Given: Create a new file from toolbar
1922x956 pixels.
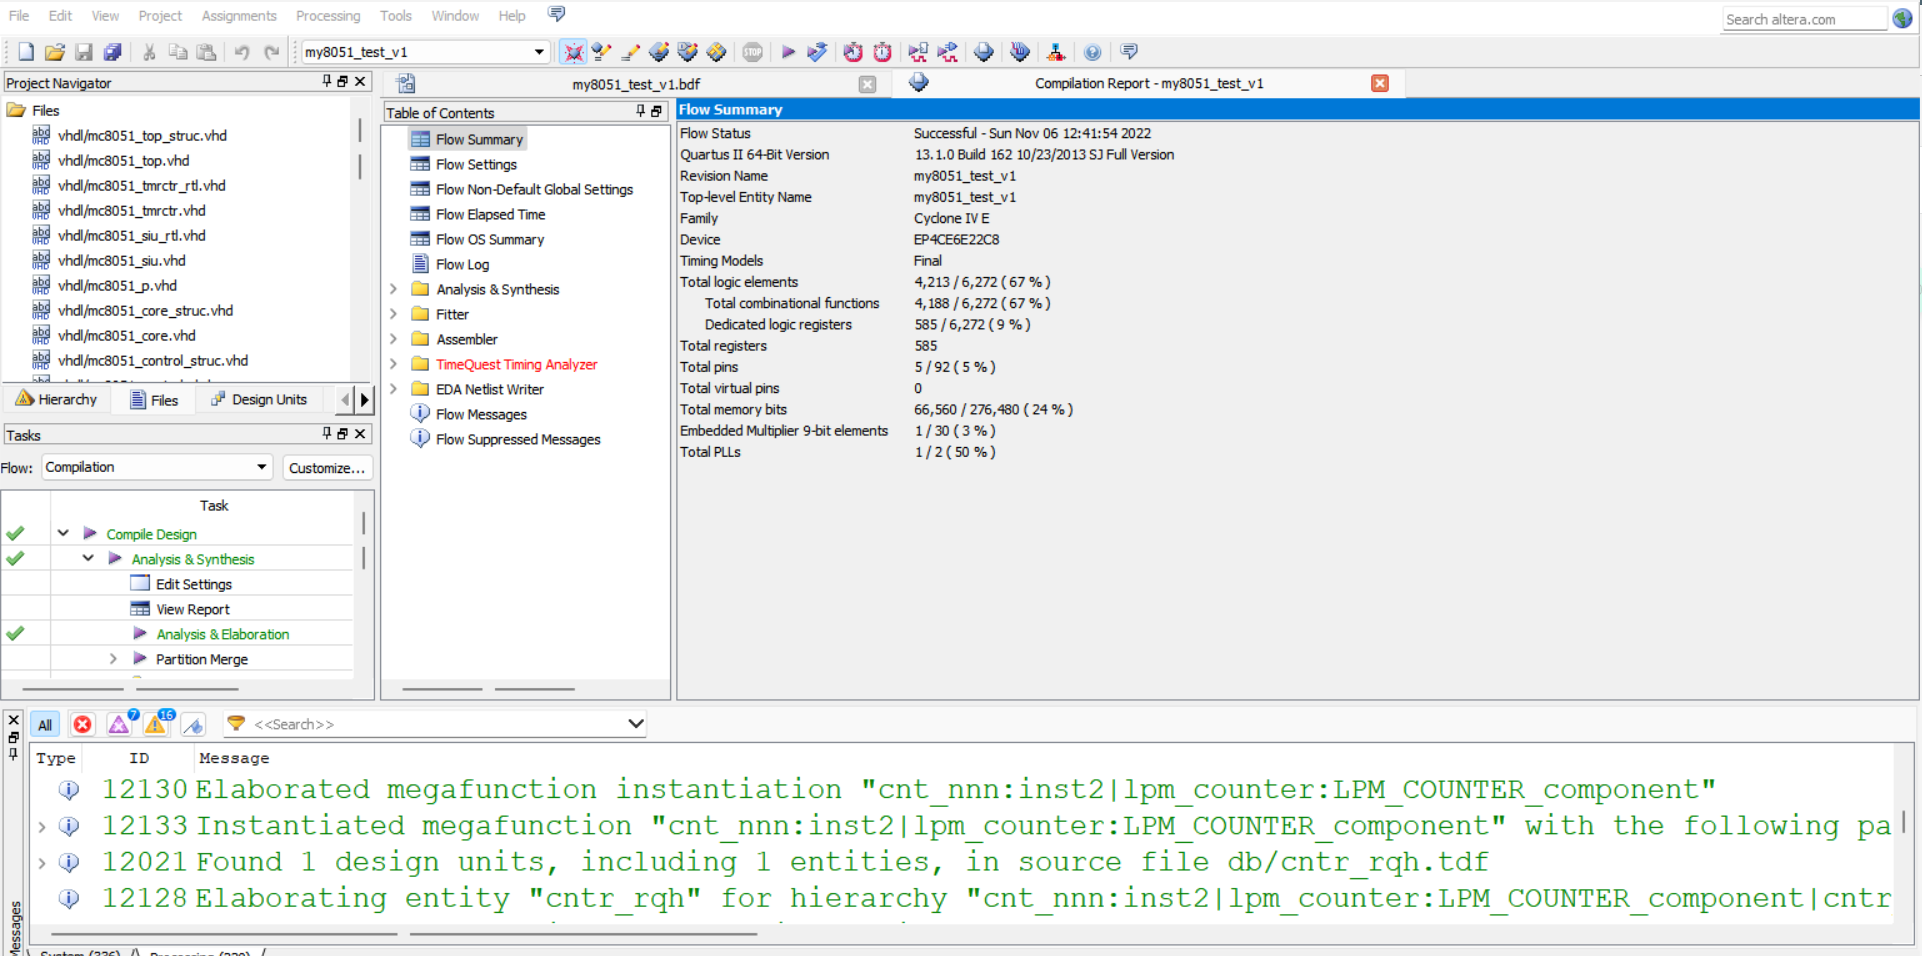Looking at the screenshot, I should coord(26,52).
